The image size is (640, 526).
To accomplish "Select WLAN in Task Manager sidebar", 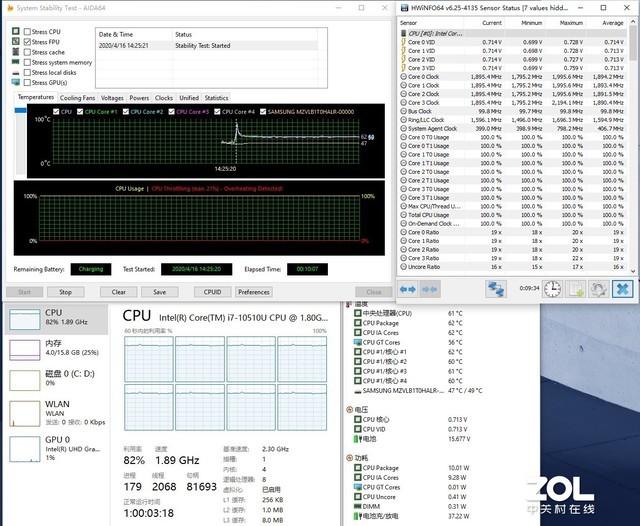I will click(x=56, y=413).
